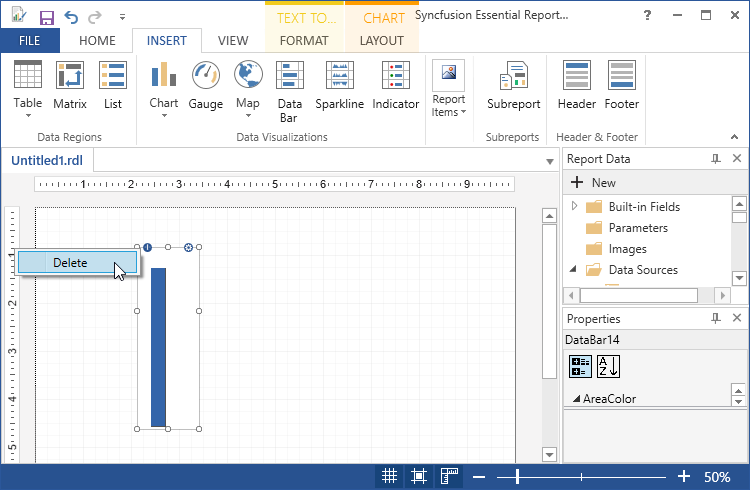Switch properties to categorized view

pyautogui.click(x=580, y=366)
